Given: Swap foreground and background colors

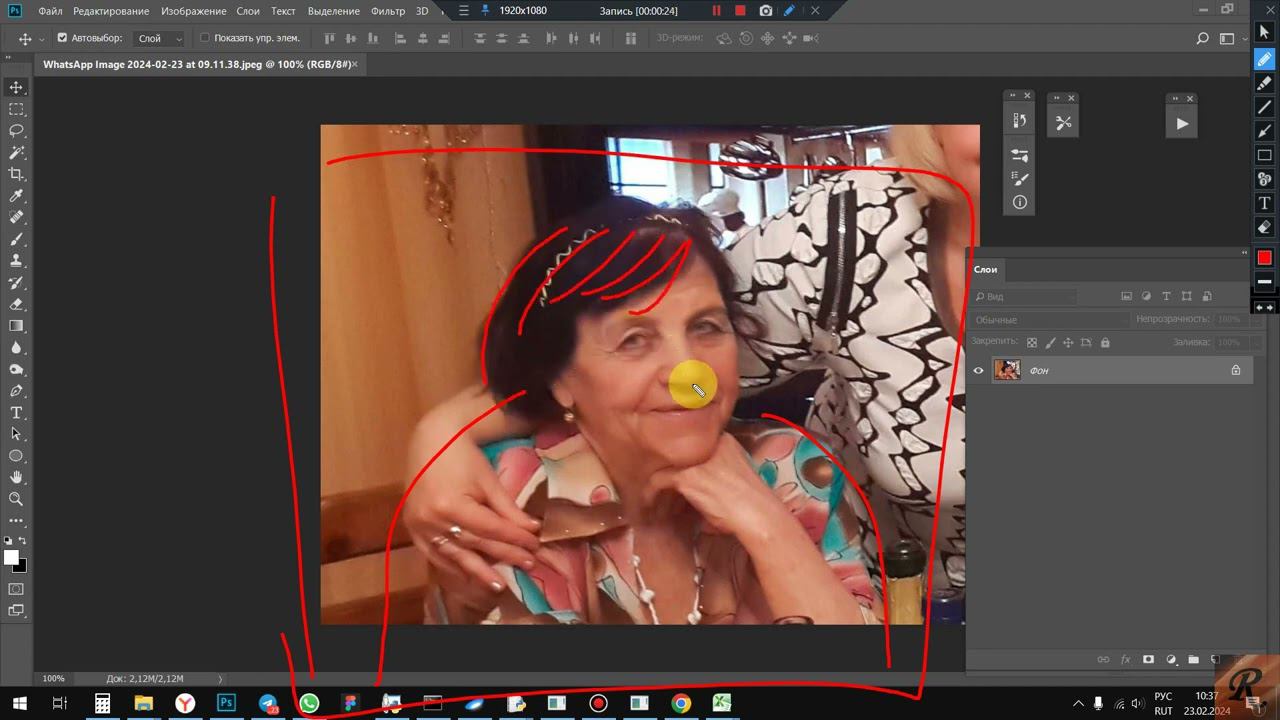Looking at the screenshot, I should [x=22, y=541].
